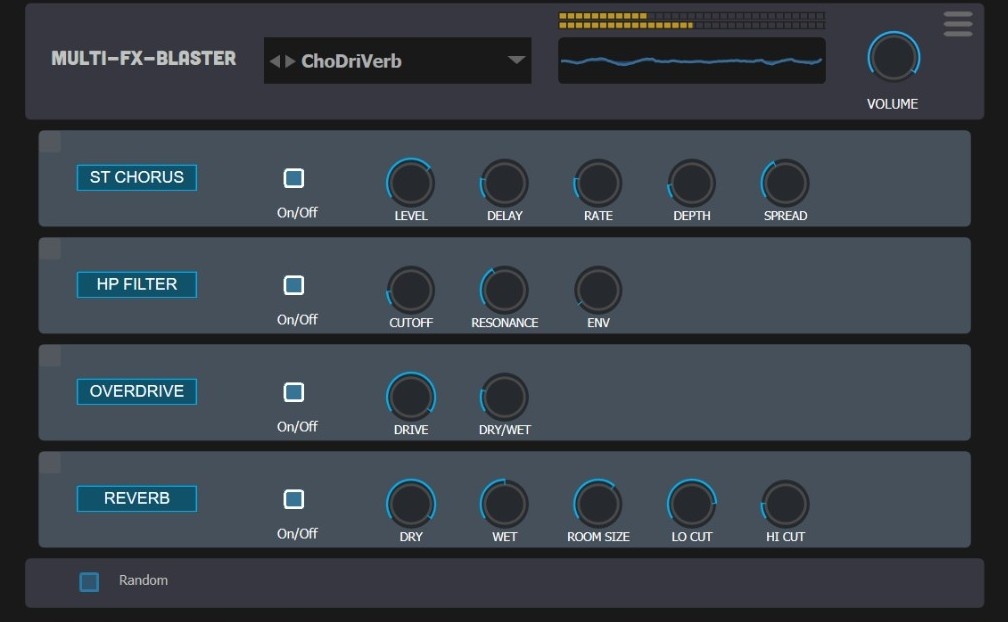Image resolution: width=1008 pixels, height=622 pixels.
Task: Click the REVERB label button
Action: (137, 499)
